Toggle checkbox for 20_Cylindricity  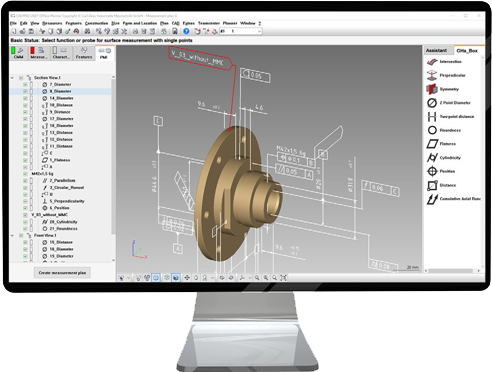click(25, 222)
